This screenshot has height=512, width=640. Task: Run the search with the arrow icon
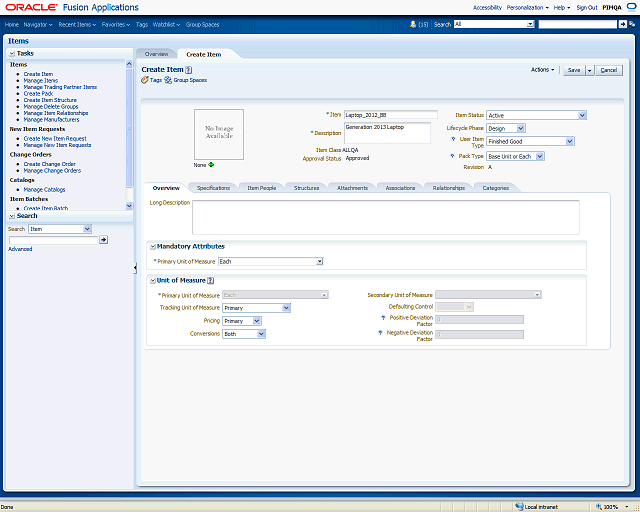[104, 240]
